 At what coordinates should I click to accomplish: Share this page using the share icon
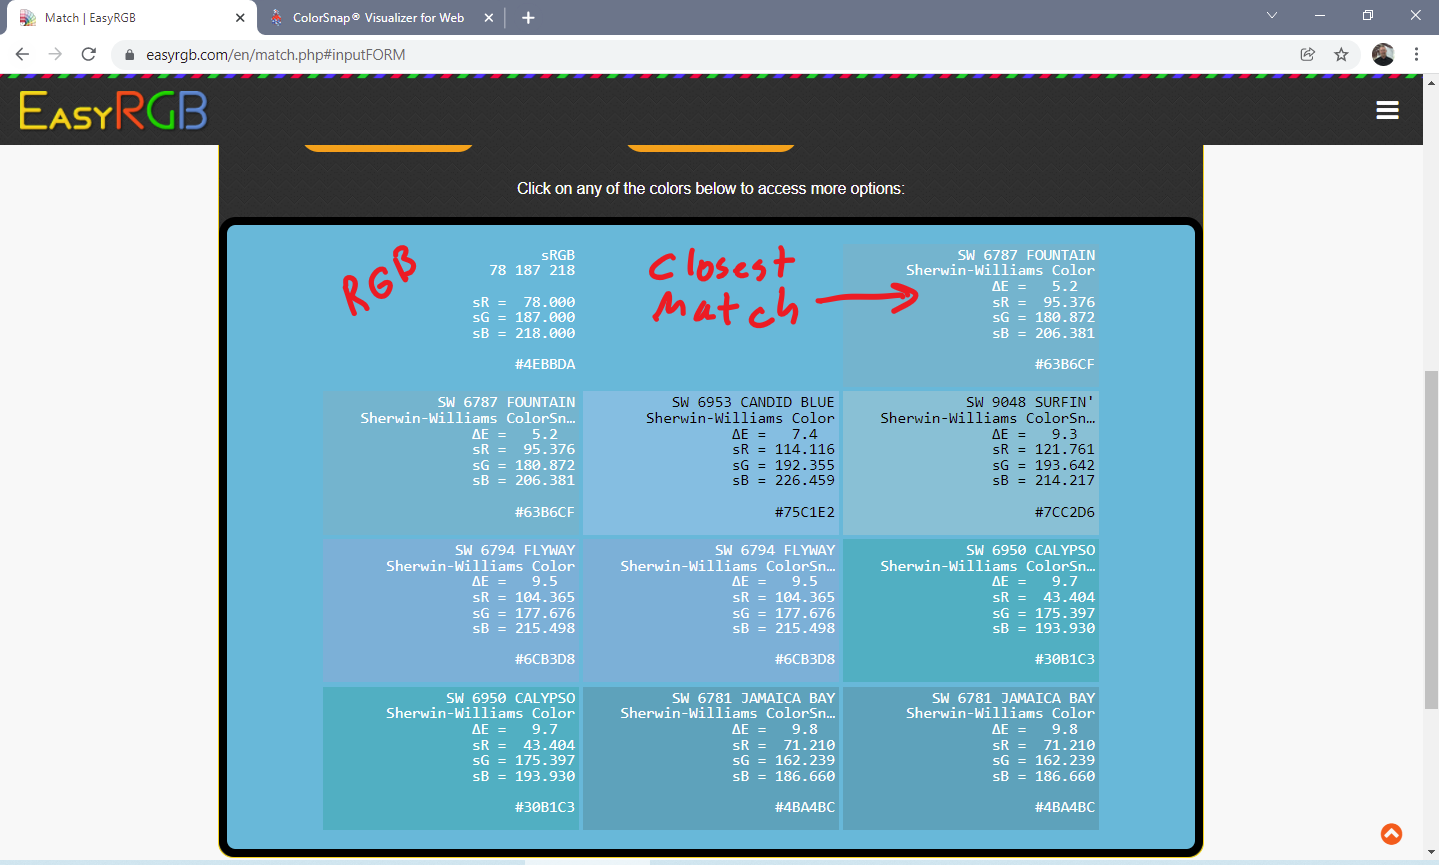pos(1307,54)
